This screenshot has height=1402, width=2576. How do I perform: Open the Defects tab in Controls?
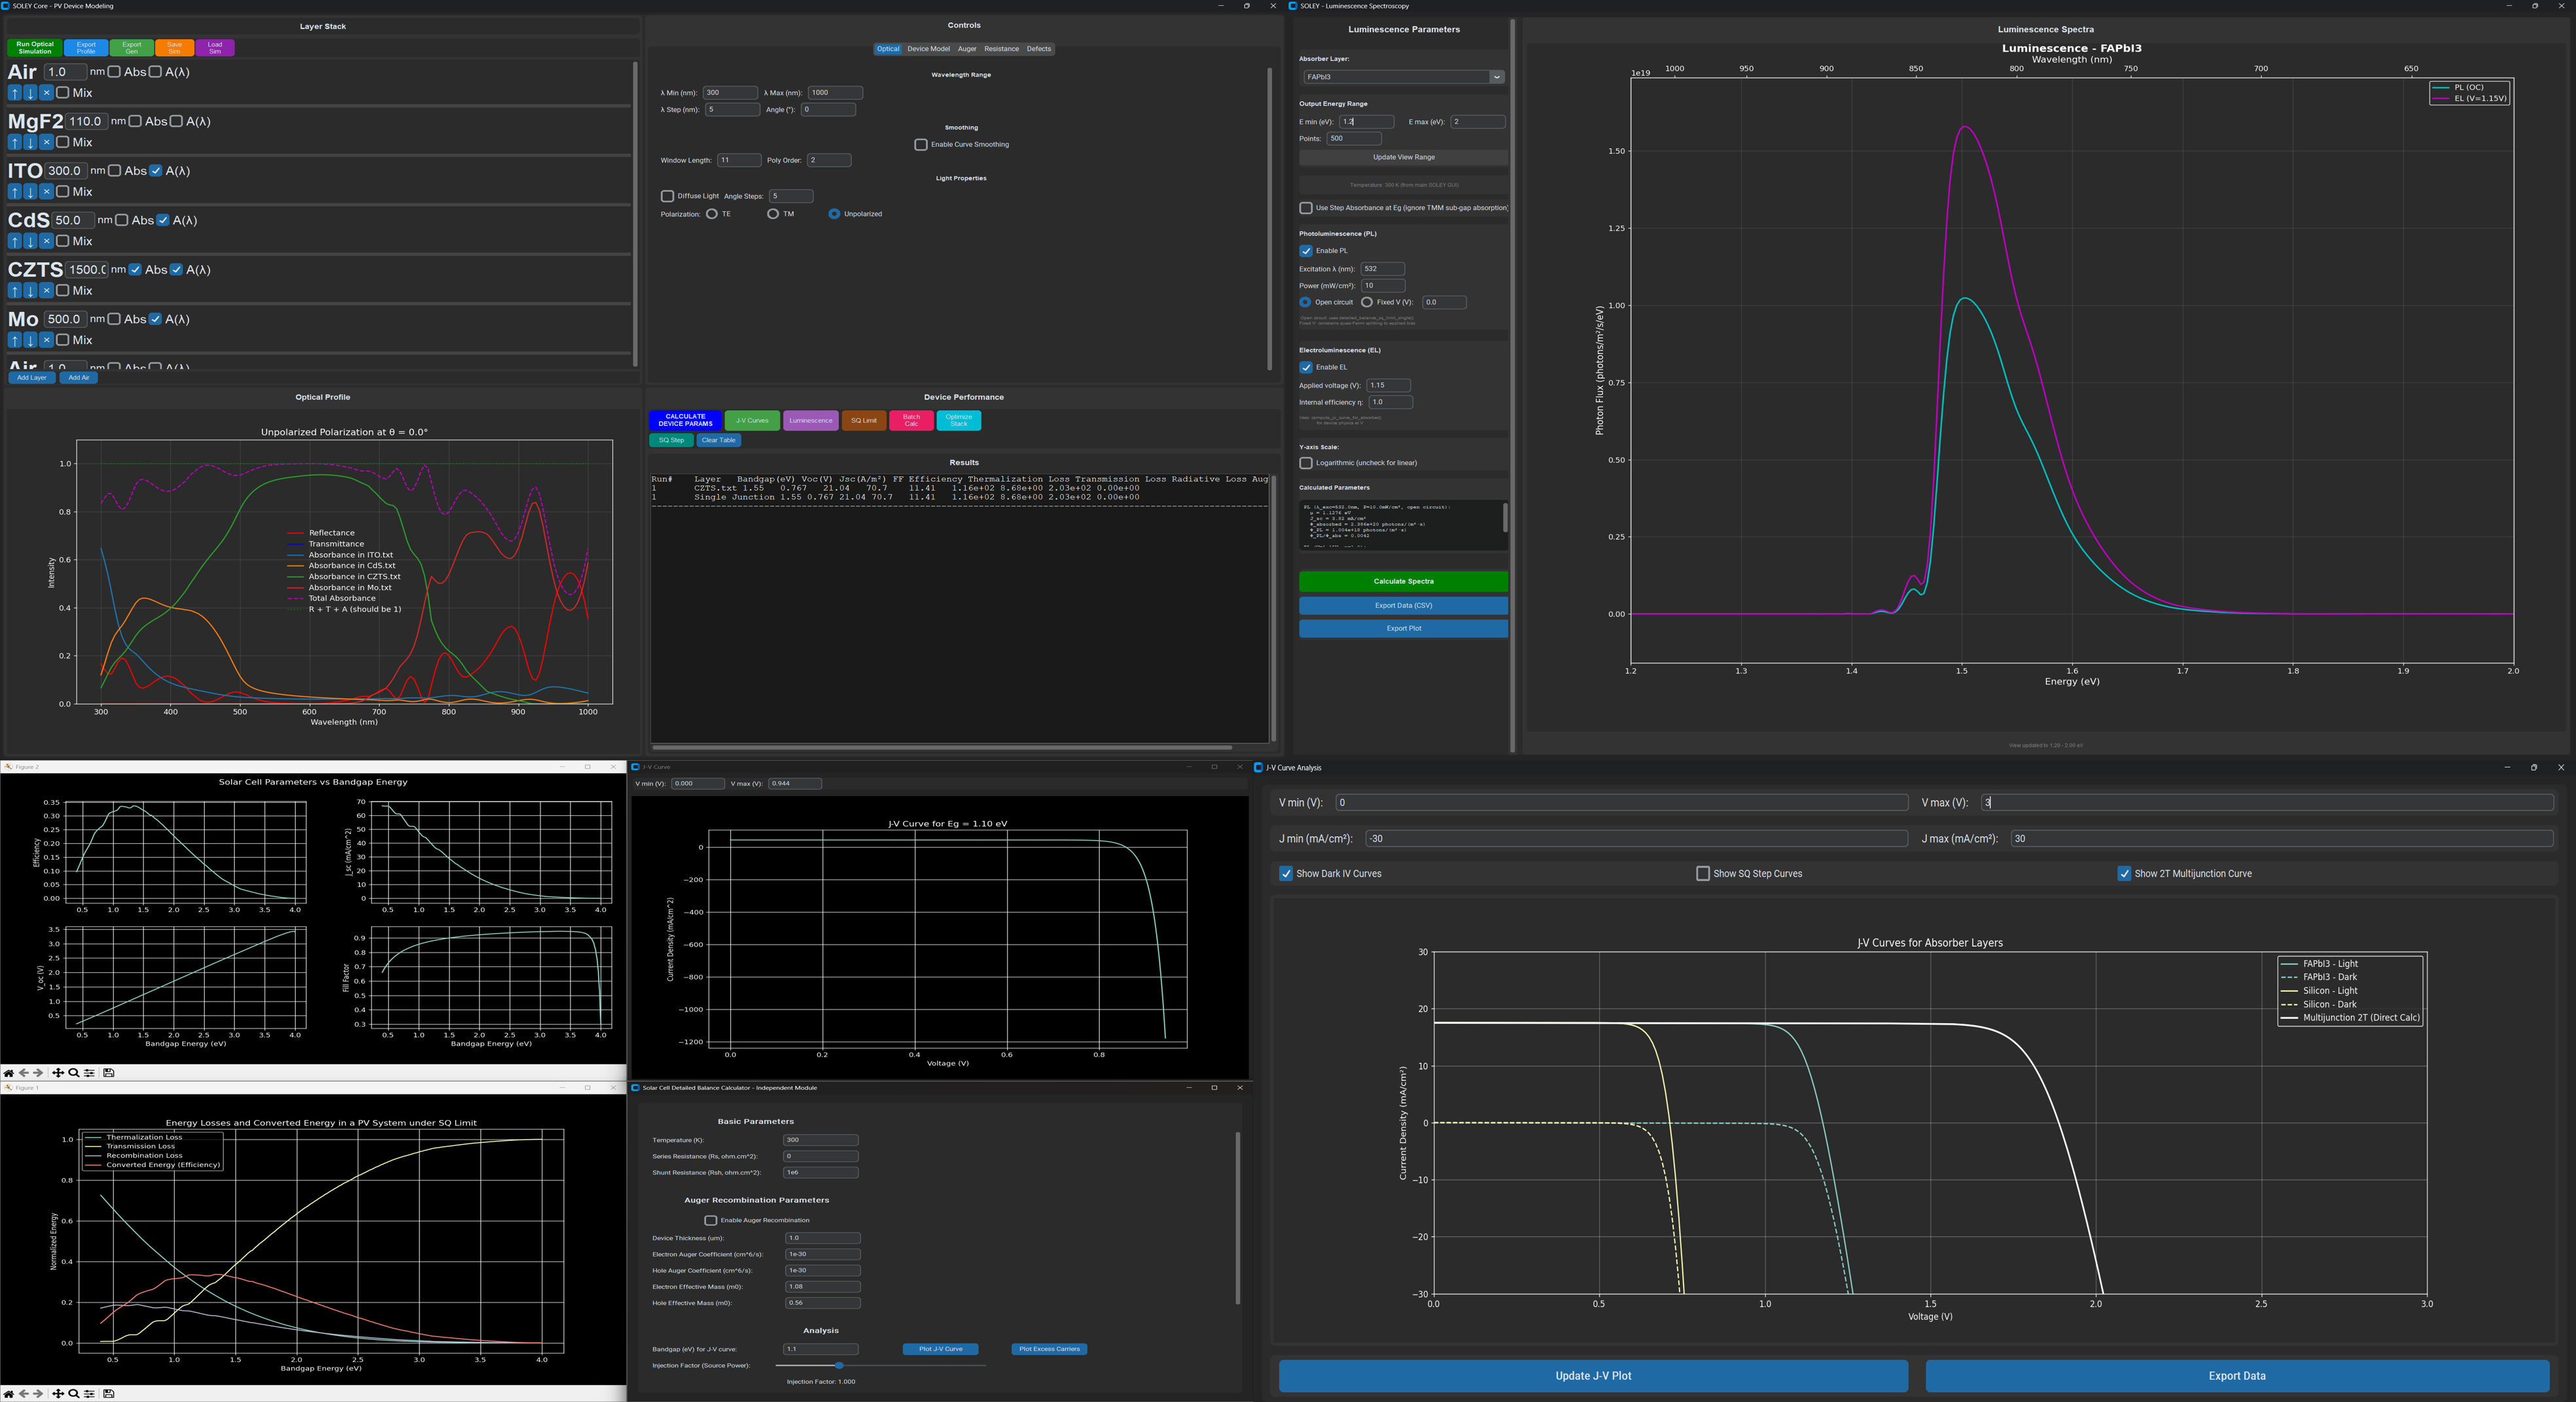pyautogui.click(x=1039, y=49)
